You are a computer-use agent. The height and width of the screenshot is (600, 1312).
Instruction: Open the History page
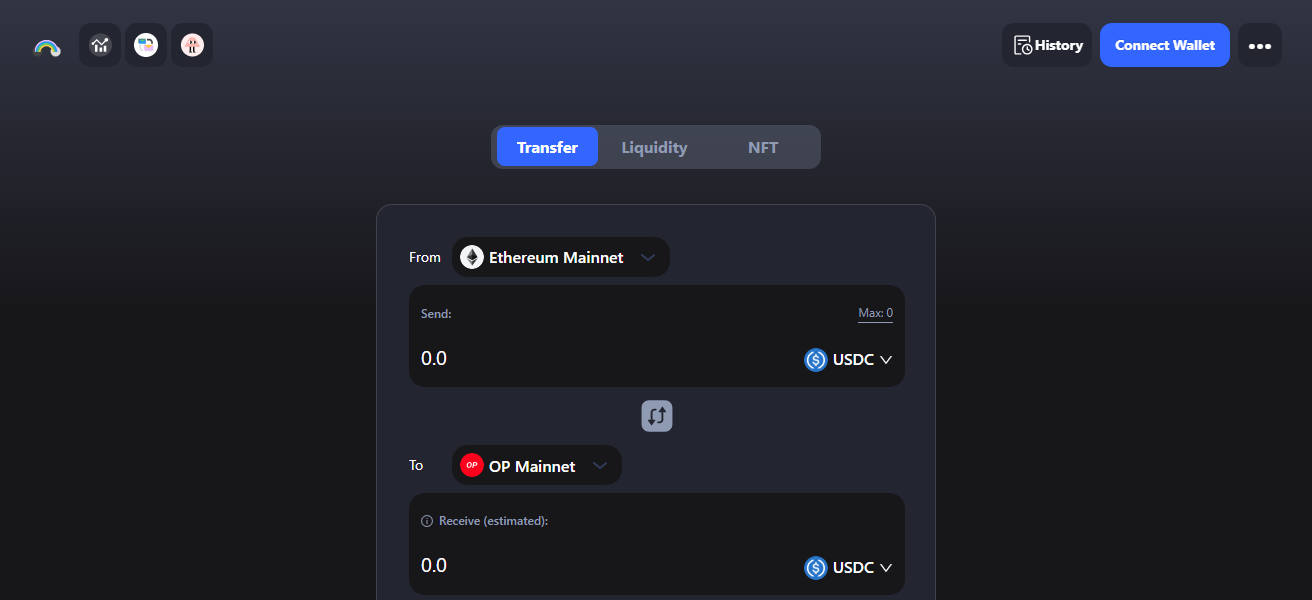pyautogui.click(x=1047, y=45)
